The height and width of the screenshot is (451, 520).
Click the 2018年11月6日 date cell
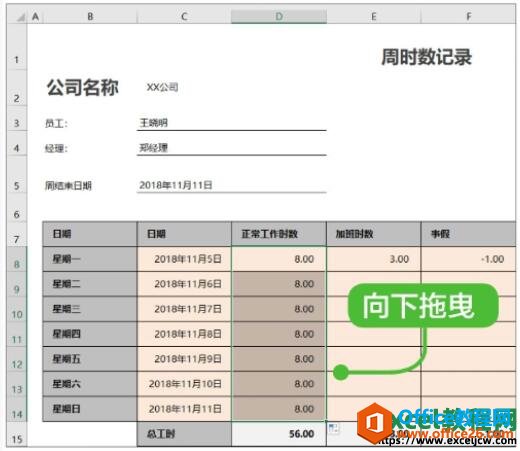(x=184, y=284)
